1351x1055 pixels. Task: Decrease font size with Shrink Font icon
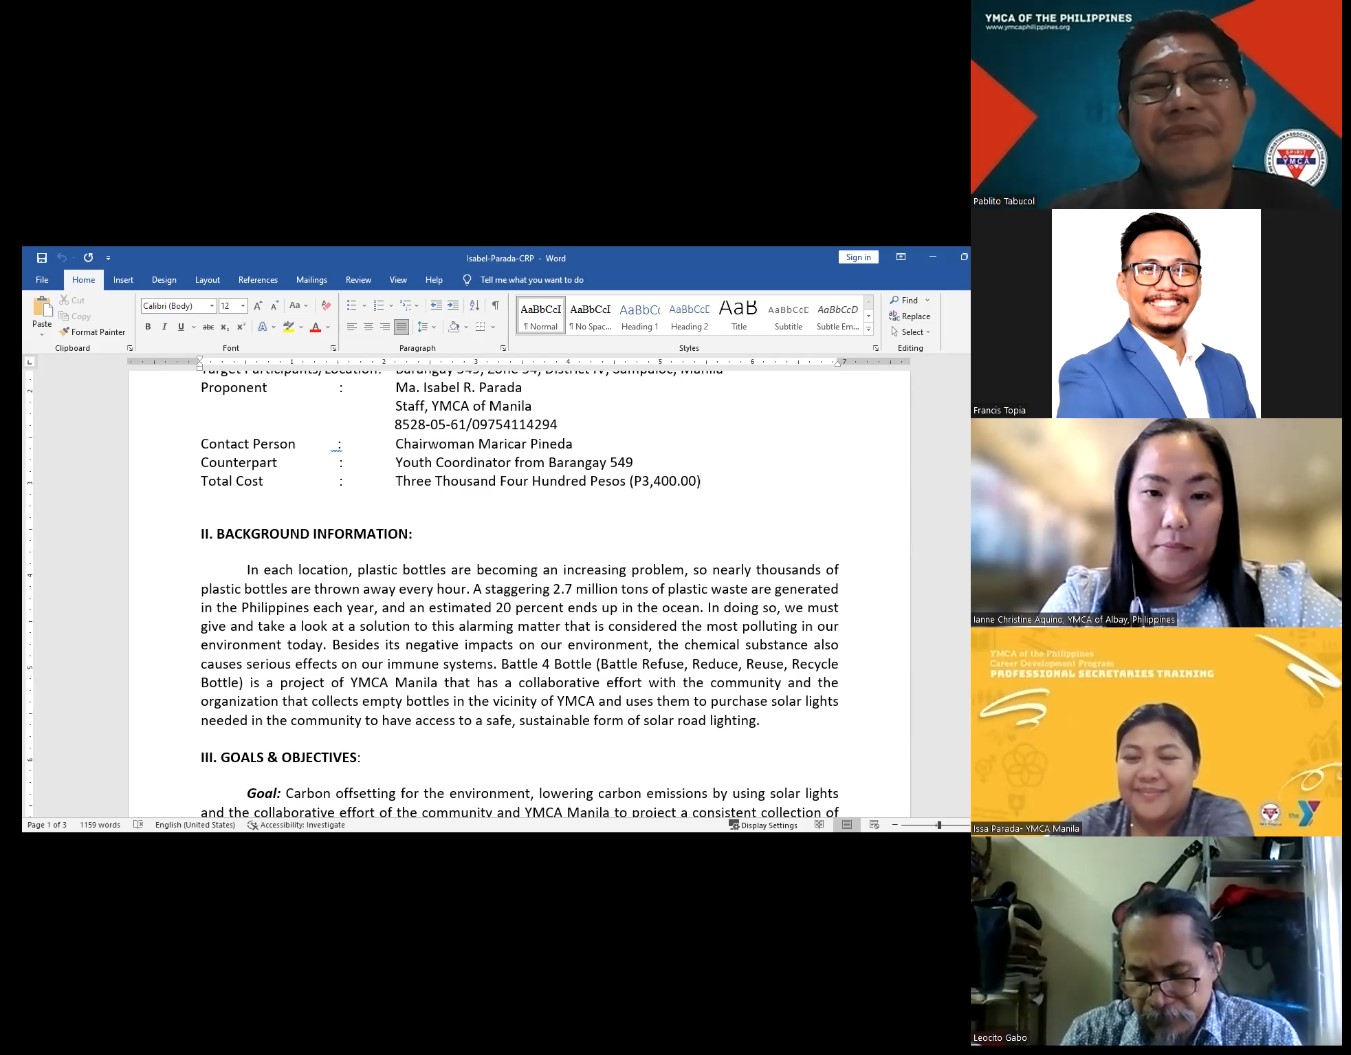[x=274, y=306]
